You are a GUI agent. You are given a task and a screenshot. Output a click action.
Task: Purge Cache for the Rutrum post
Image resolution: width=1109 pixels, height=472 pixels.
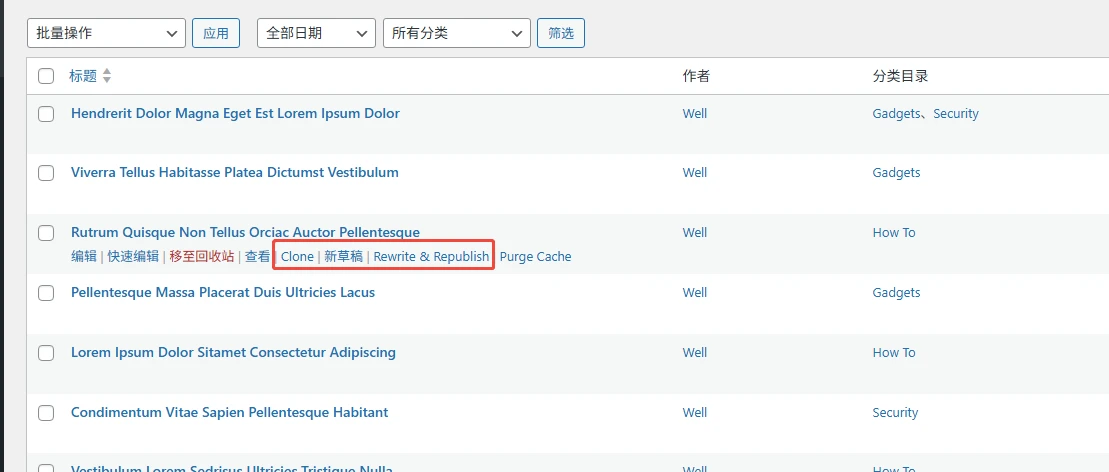(x=535, y=257)
